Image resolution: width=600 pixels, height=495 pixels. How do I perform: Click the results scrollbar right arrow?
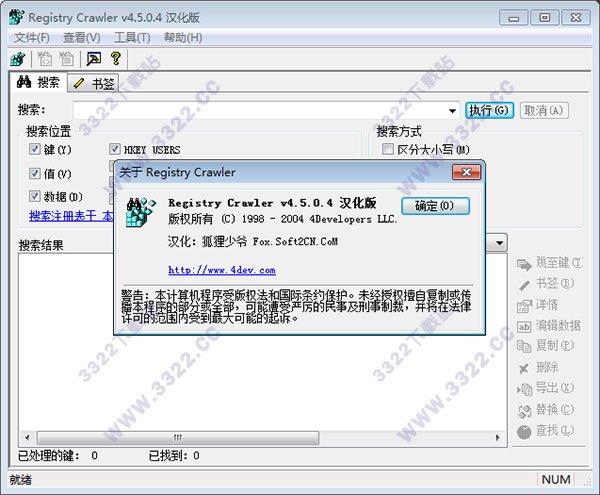497,437
